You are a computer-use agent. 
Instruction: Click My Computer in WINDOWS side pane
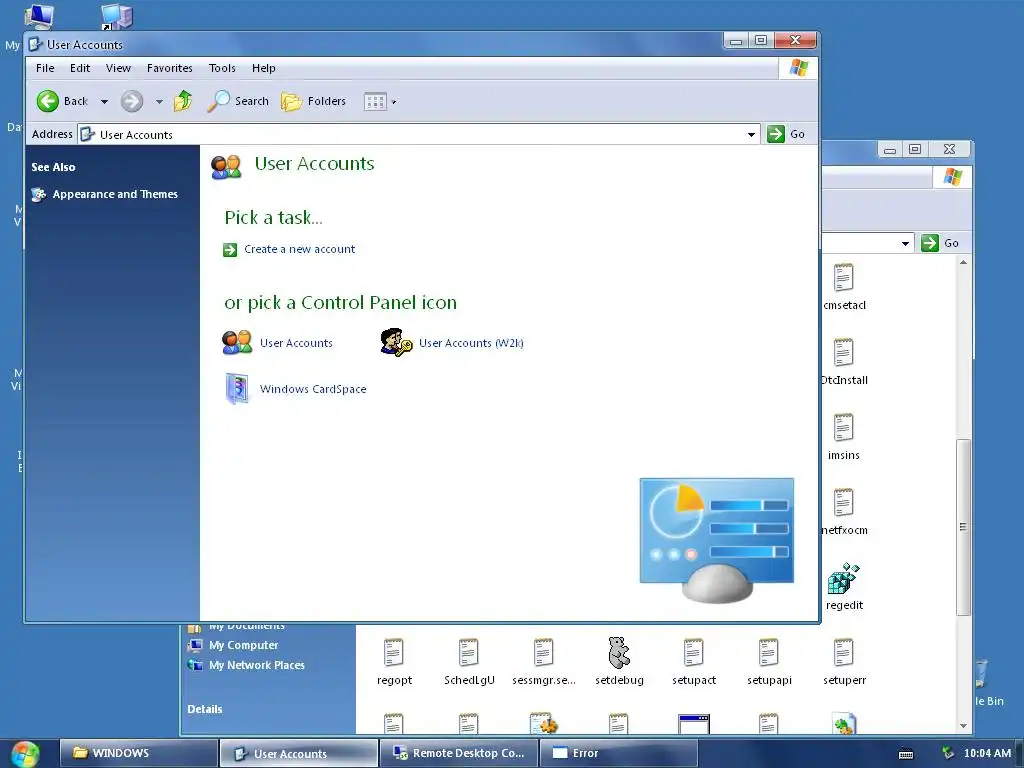(244, 645)
